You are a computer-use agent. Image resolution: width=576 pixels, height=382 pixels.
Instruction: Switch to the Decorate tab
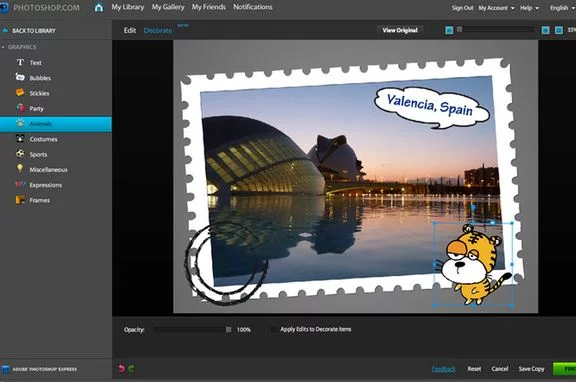[158, 30]
